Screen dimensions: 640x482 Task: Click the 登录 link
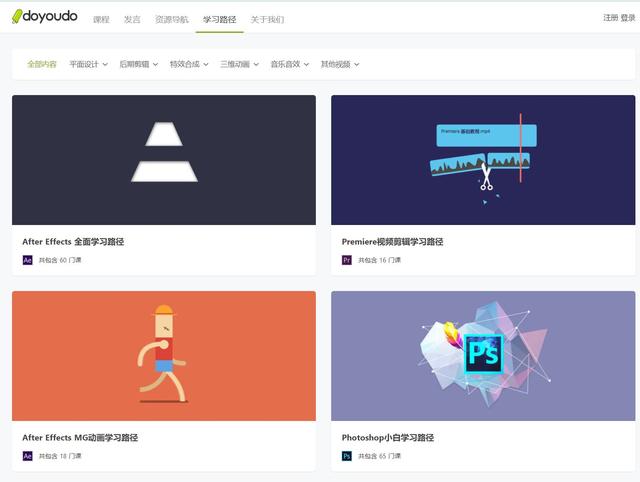coord(628,18)
